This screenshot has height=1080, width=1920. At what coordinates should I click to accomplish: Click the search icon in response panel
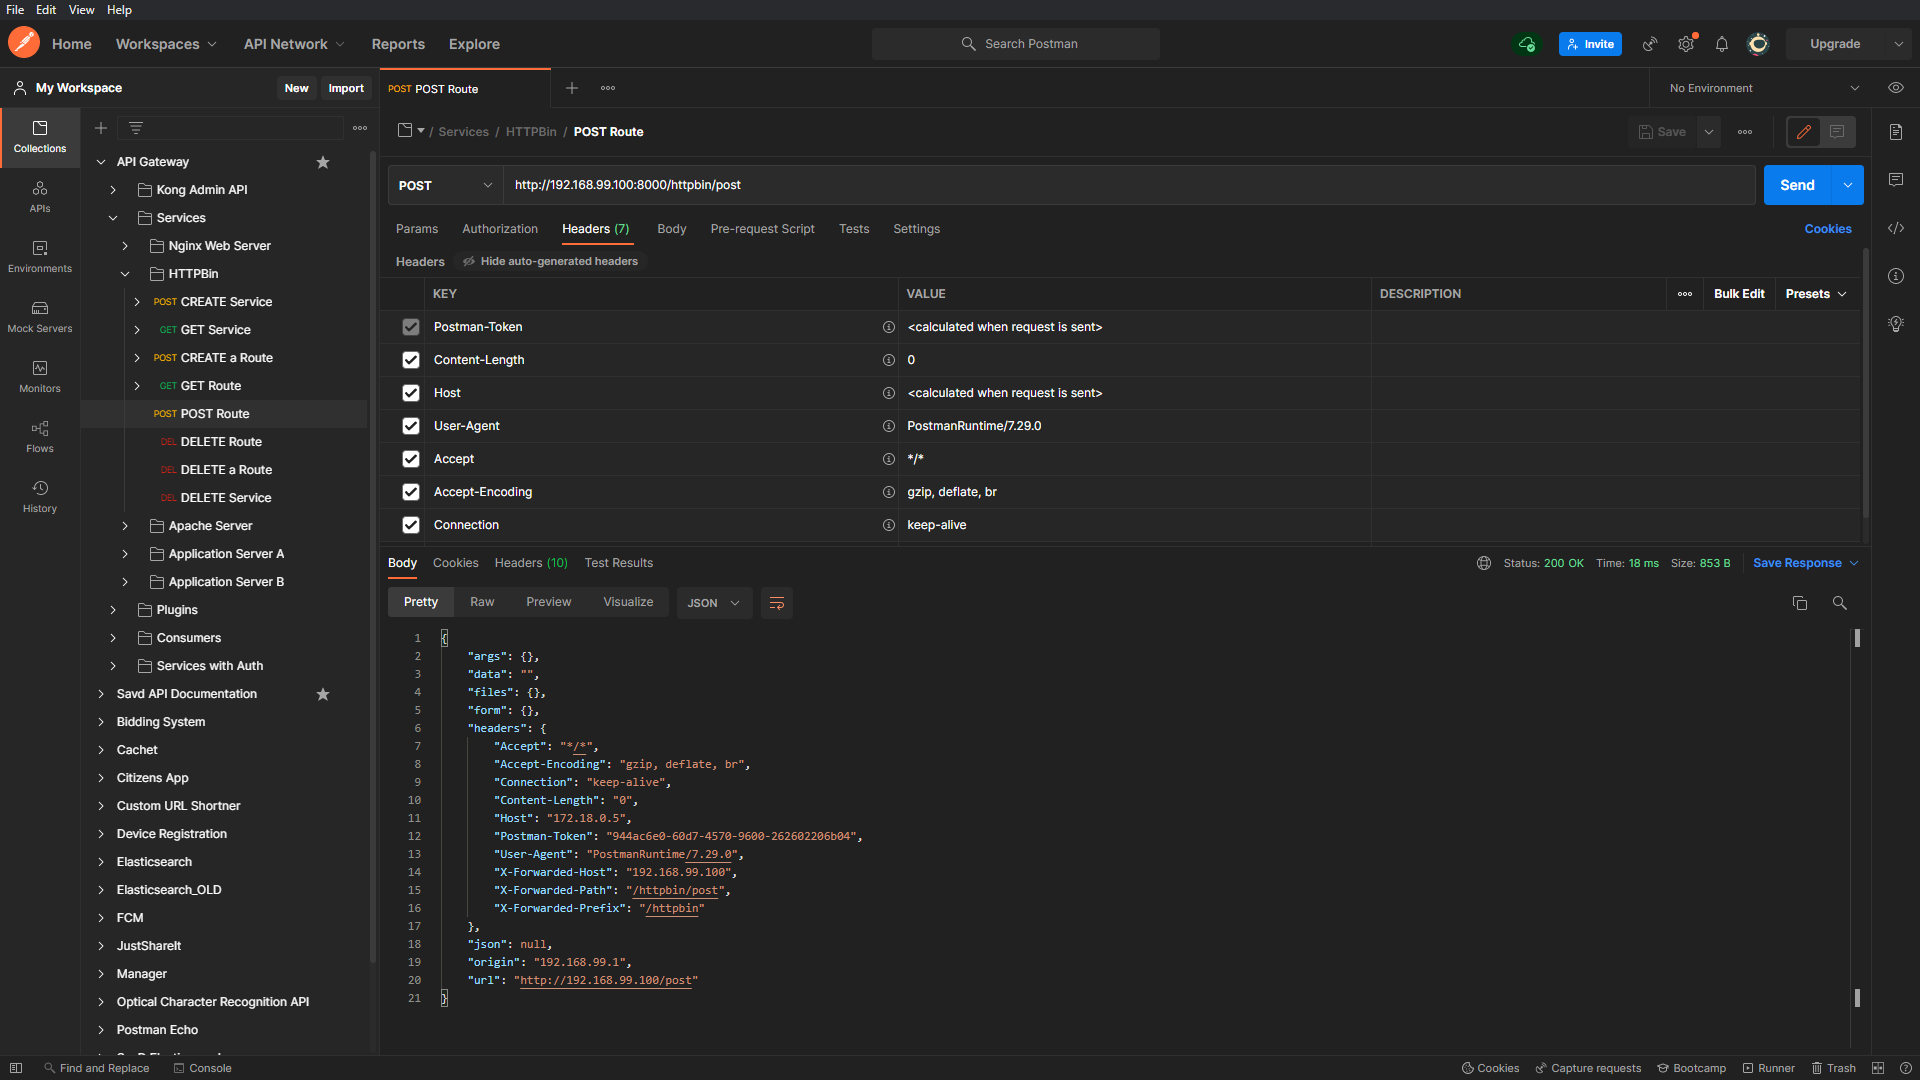1839,603
